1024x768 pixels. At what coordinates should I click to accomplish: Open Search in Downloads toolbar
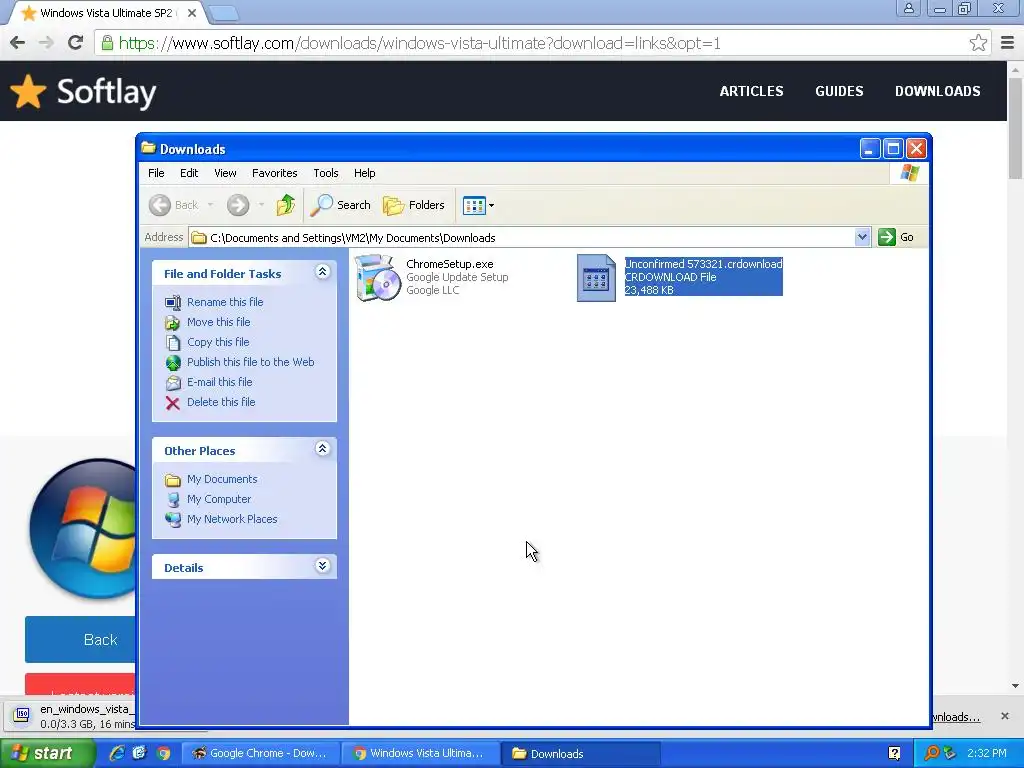[x=340, y=205]
